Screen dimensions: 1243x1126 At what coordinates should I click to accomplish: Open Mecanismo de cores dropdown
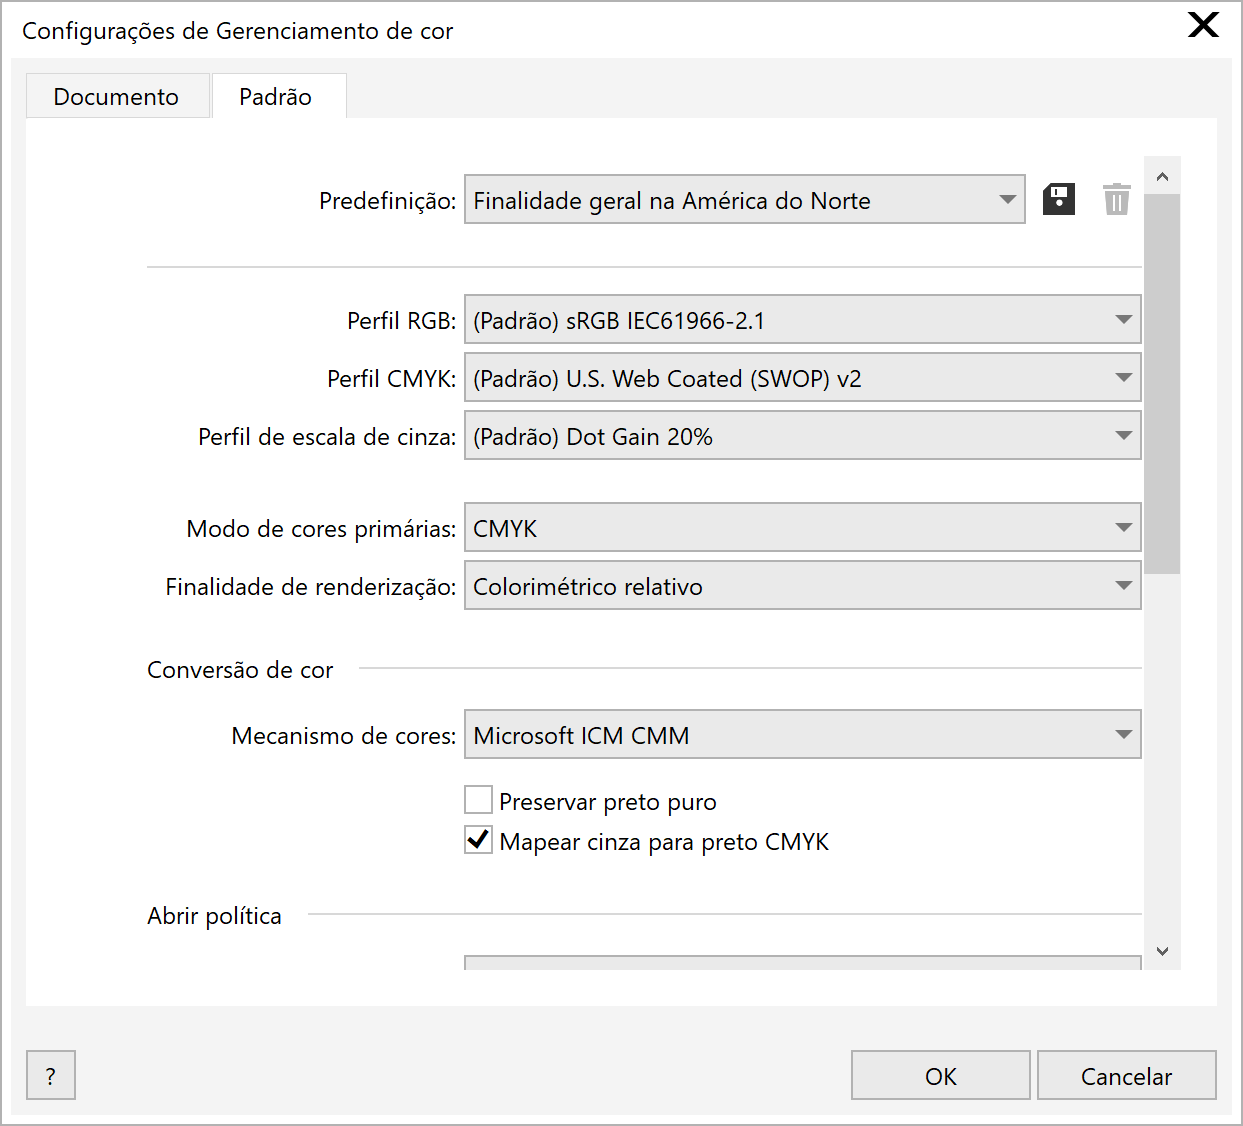pyautogui.click(x=802, y=735)
